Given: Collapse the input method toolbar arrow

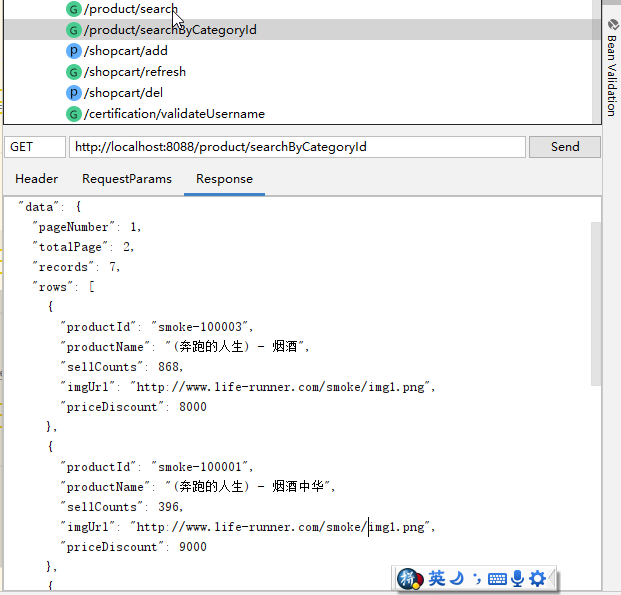Looking at the screenshot, I should pyautogui.click(x=551, y=579).
